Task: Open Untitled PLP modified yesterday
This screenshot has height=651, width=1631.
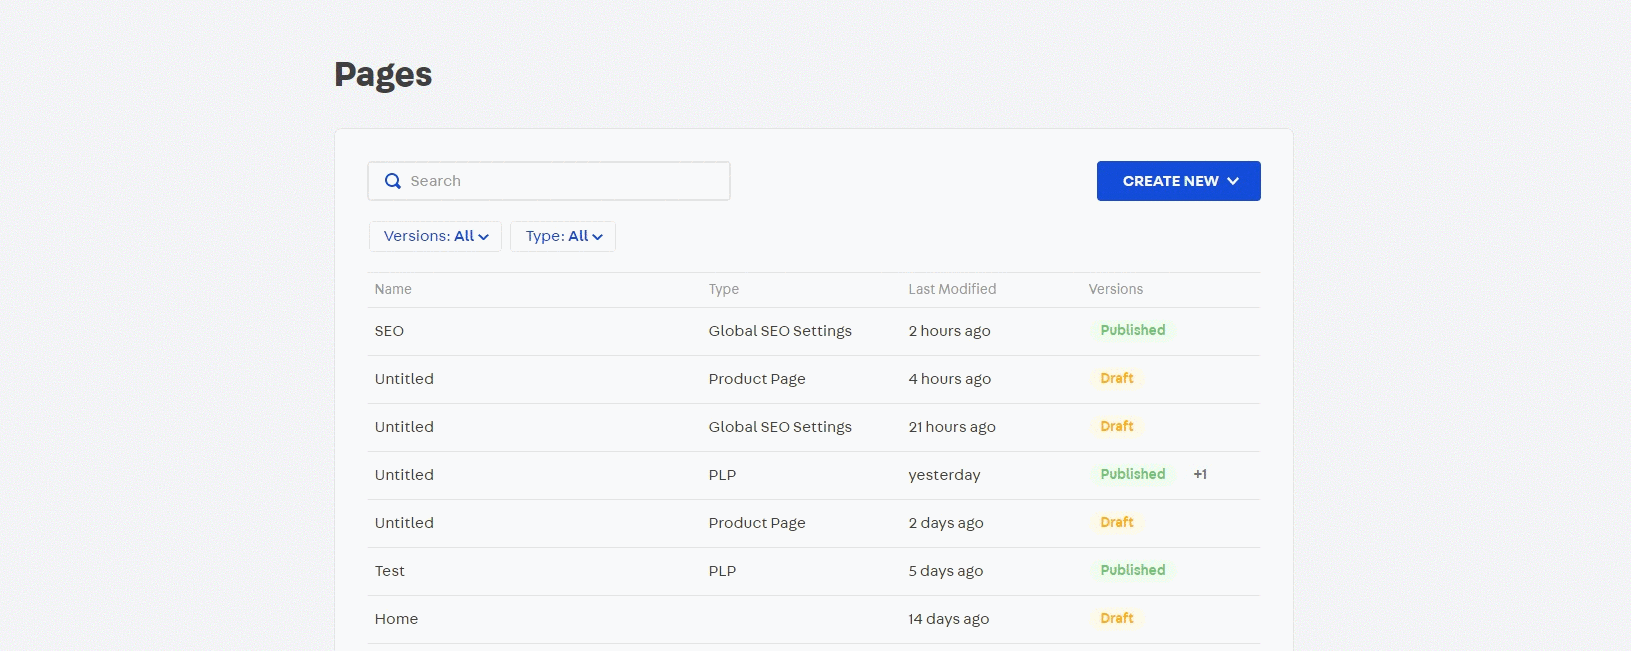Action: 404,475
